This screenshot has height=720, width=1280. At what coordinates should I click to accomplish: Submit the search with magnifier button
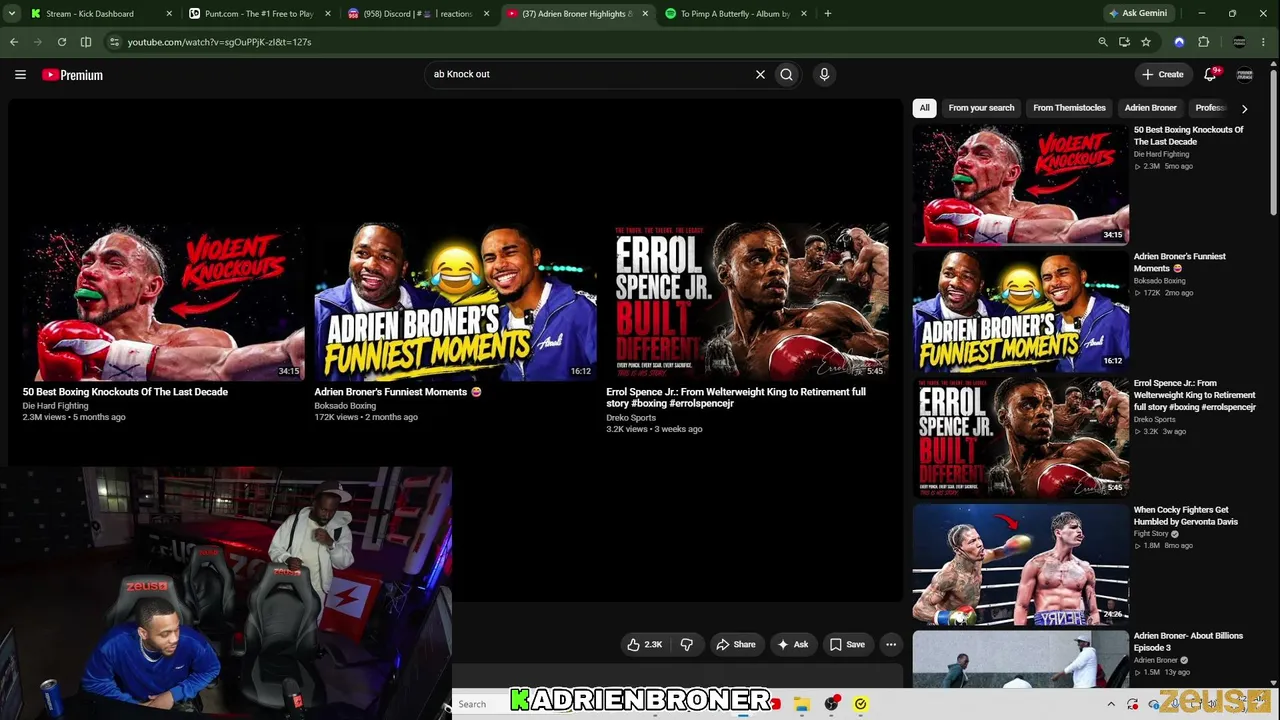[787, 74]
